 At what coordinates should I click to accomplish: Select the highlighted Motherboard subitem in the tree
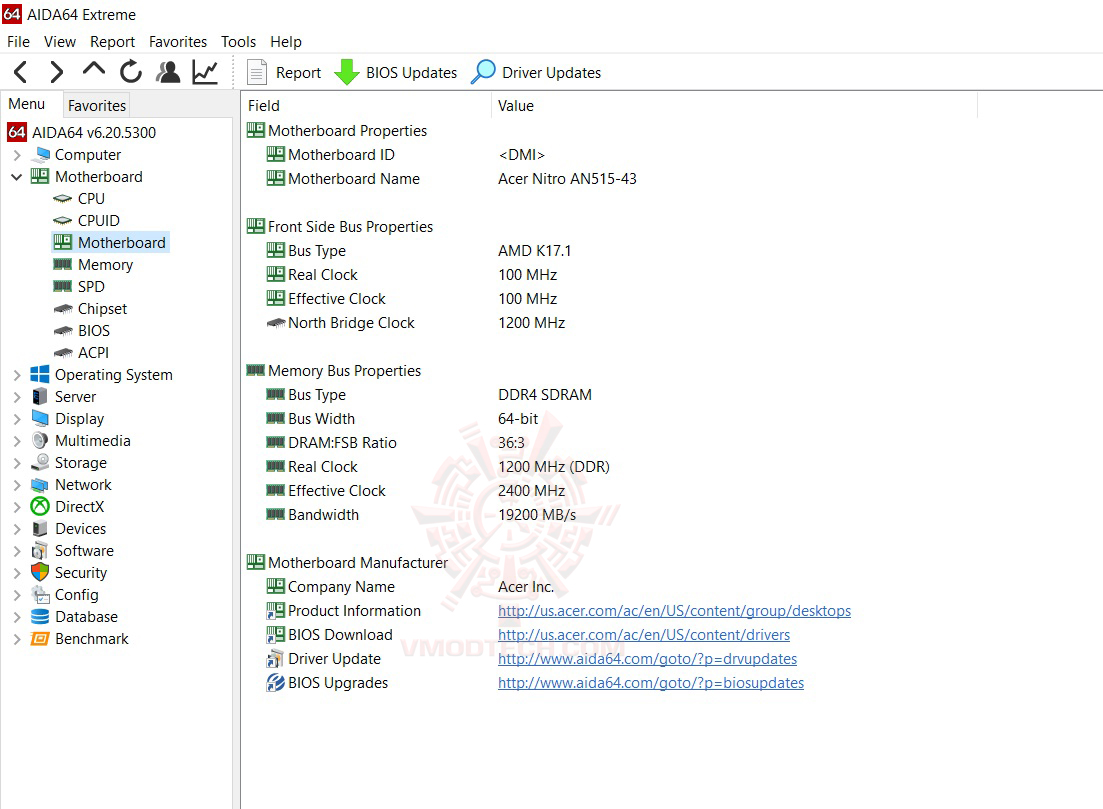click(x=110, y=243)
